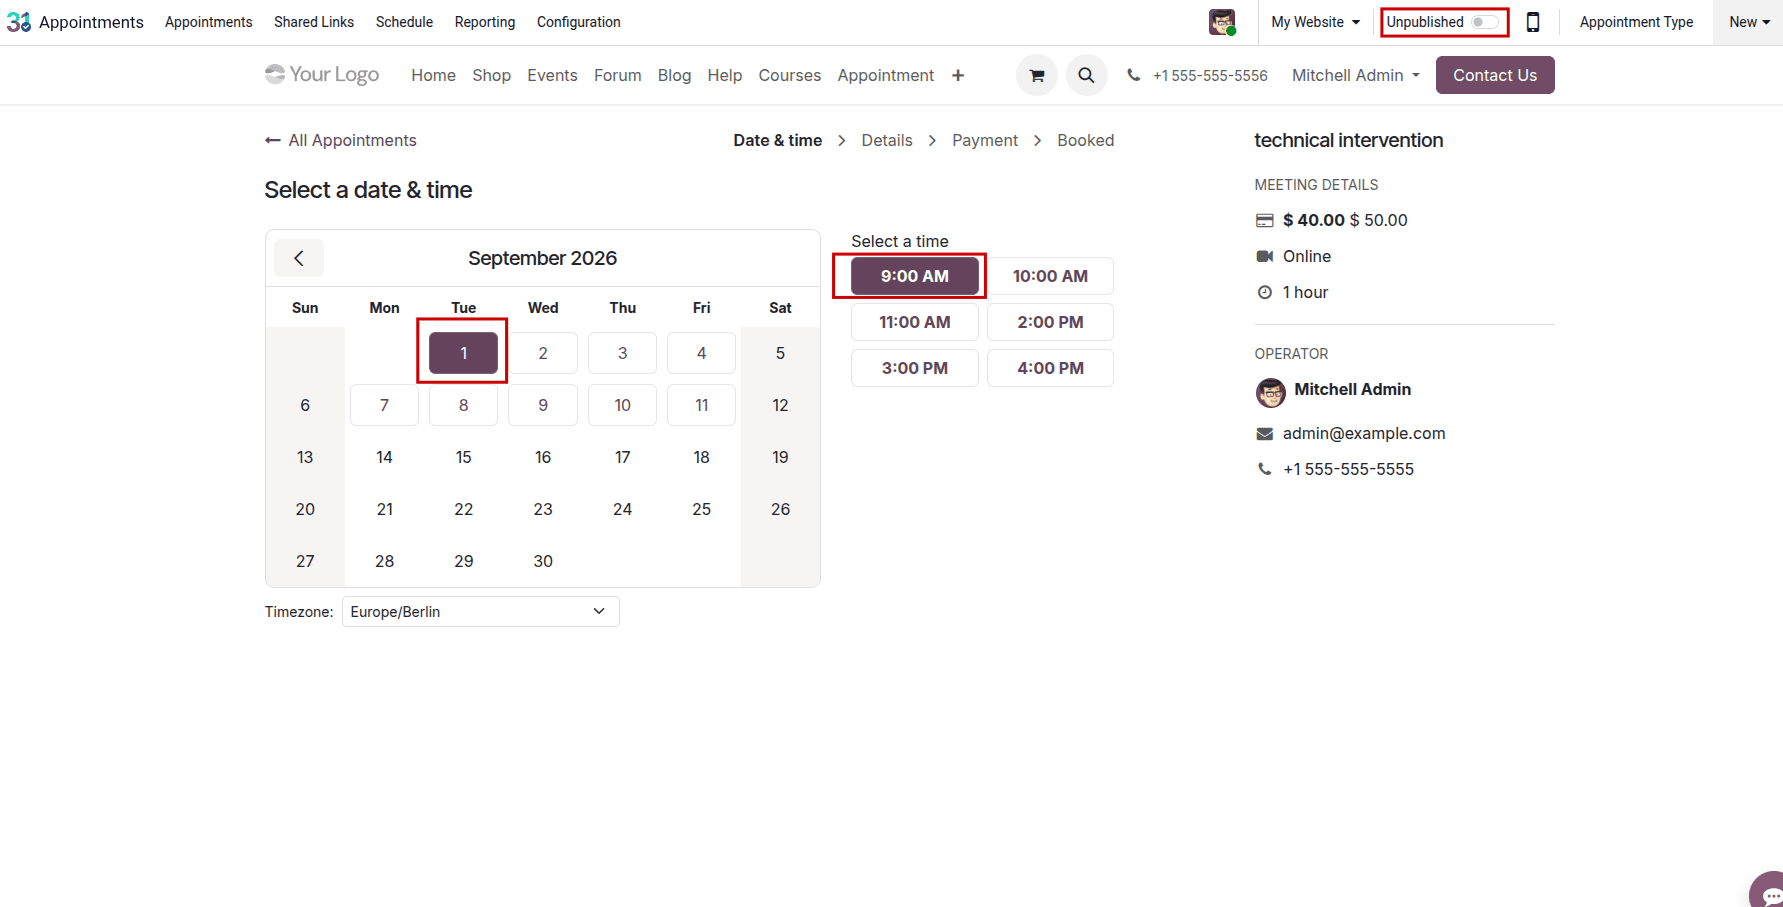This screenshot has height=907, width=1783.
Task: Pick September 4 on the calendar
Action: tap(702, 353)
